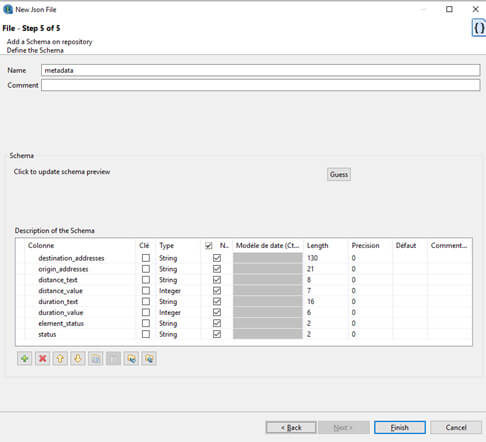Click the empty Comment input field
Viewport: 486px width, 442px height.
point(261,85)
